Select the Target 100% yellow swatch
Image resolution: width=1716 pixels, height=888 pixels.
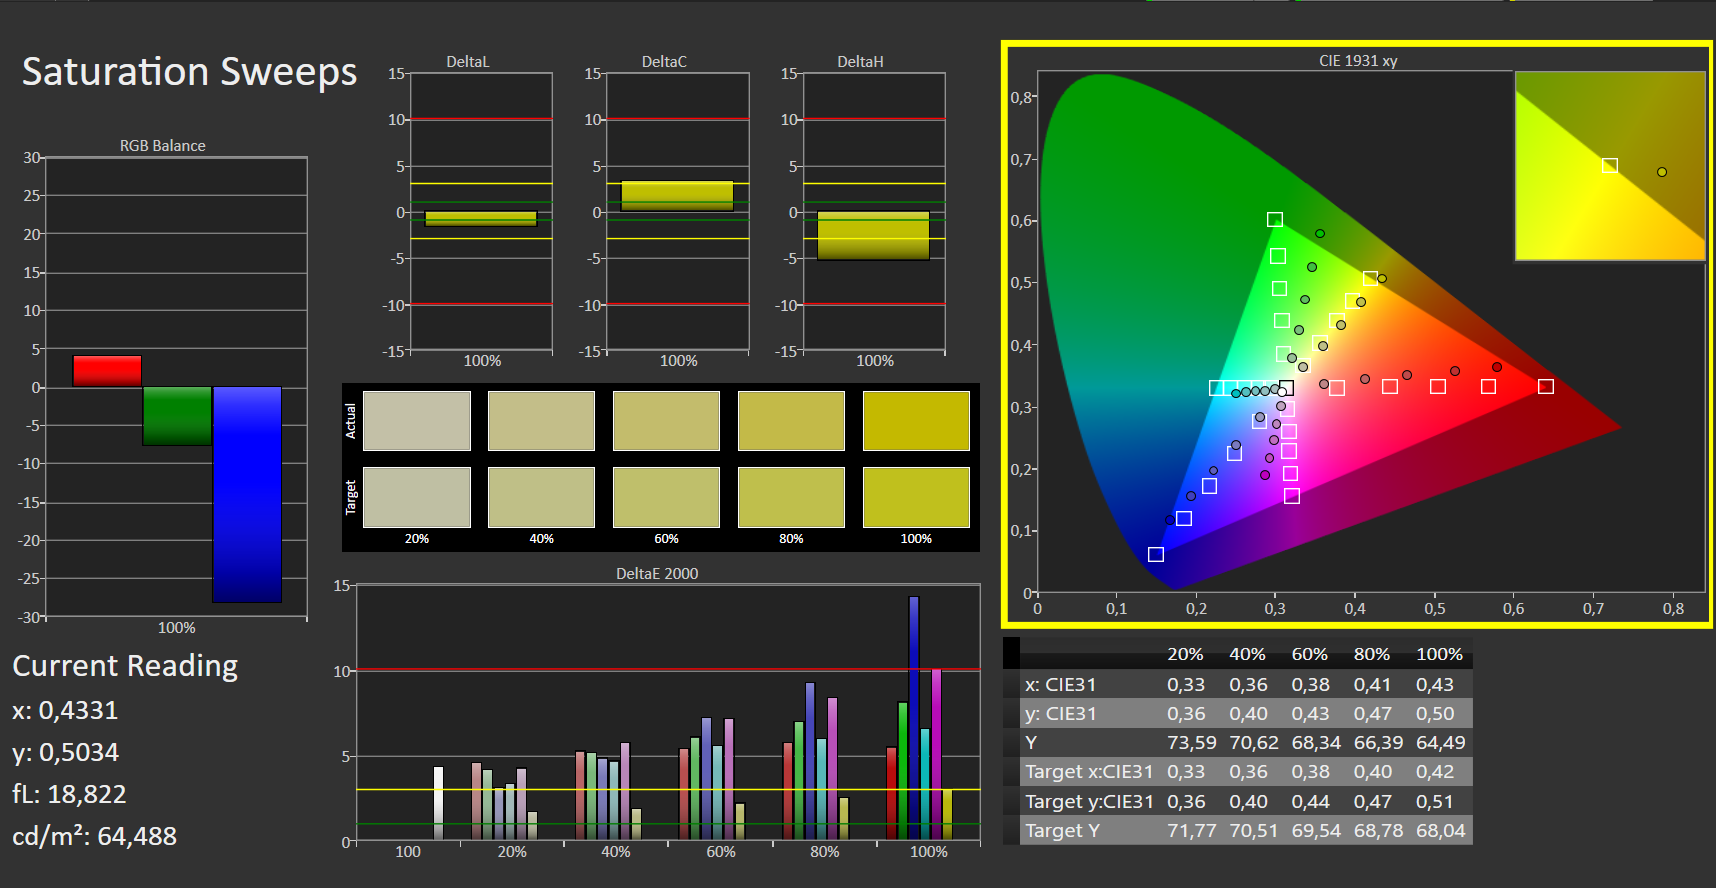tap(916, 497)
